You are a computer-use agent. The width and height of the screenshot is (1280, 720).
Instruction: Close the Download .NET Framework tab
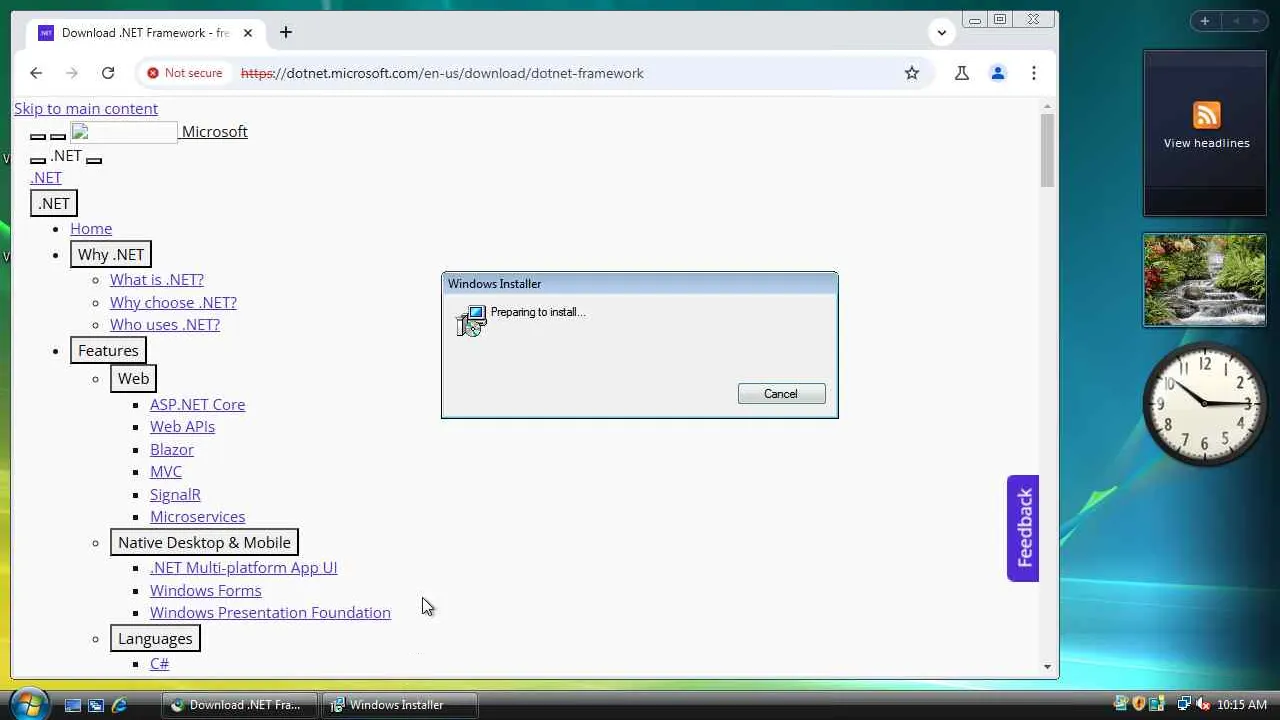[x=248, y=33]
